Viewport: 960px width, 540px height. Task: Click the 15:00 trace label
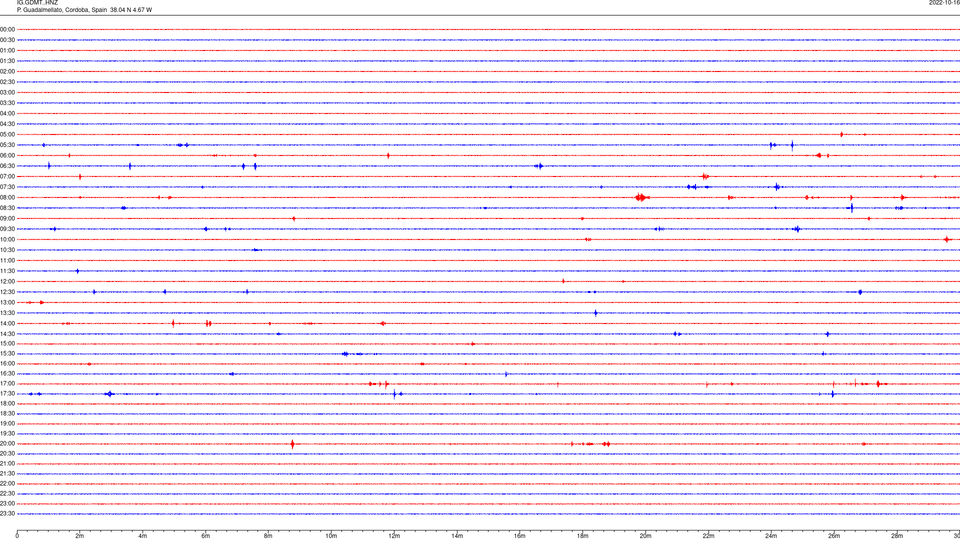(7, 343)
